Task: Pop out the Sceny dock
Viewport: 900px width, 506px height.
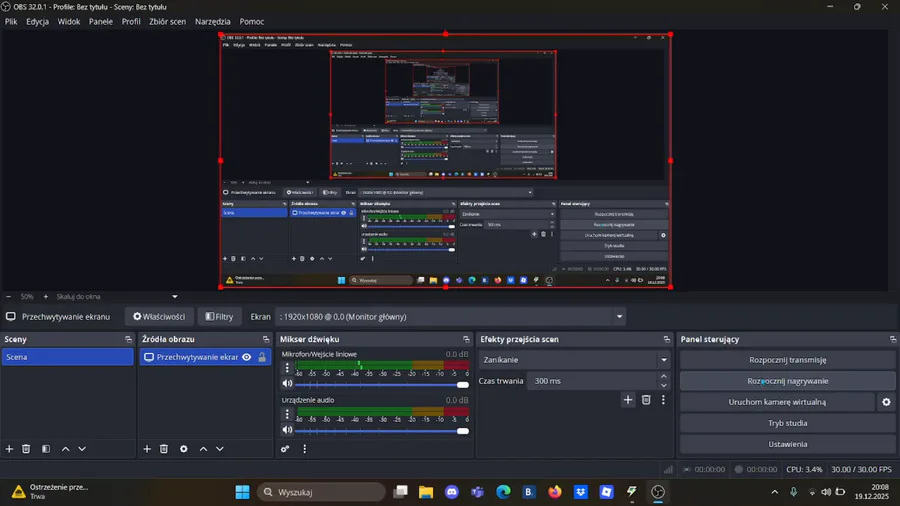Action: [x=129, y=340]
